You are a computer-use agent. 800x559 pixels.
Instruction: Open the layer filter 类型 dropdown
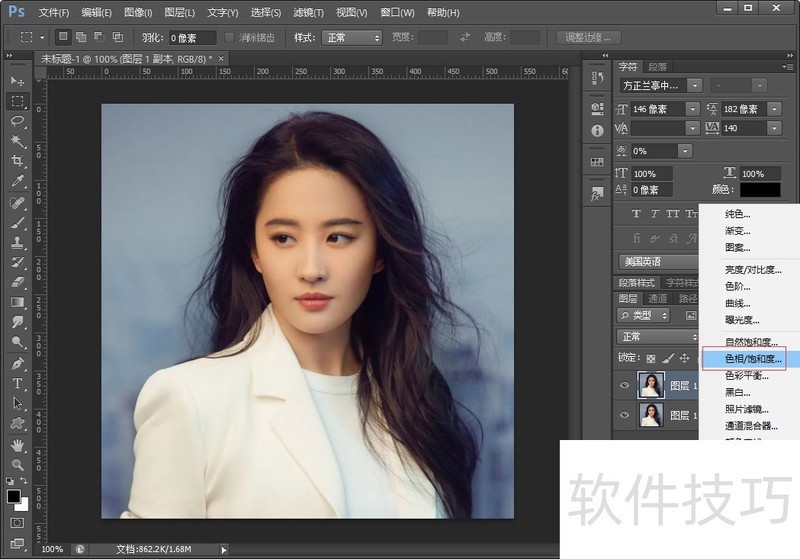click(643, 316)
